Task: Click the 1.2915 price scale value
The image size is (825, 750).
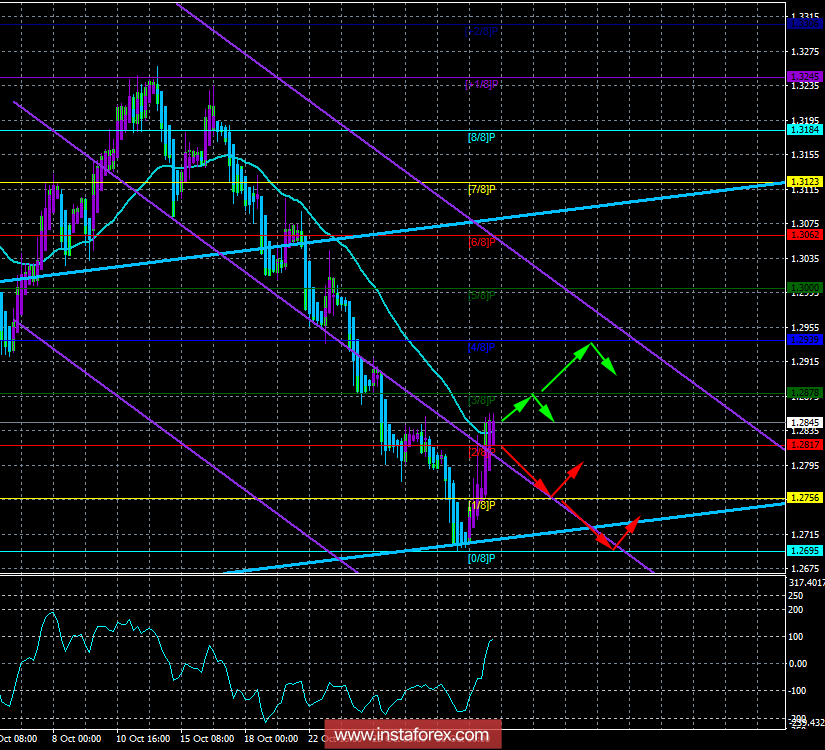Action: tap(805, 362)
